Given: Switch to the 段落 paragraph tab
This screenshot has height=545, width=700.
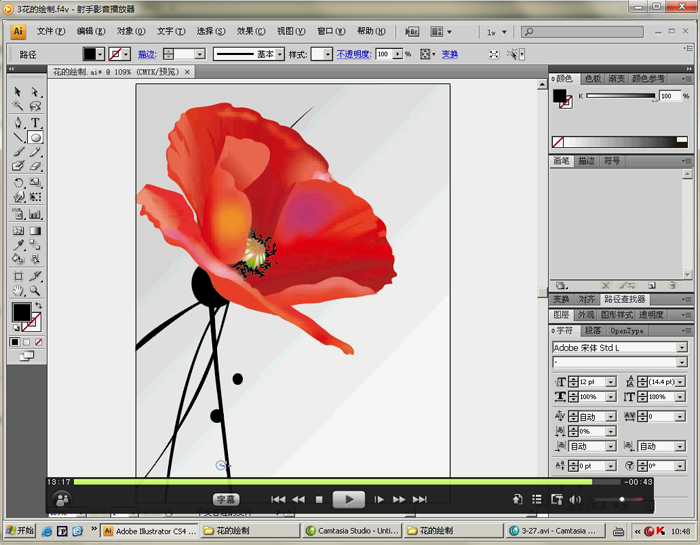Looking at the screenshot, I should point(593,331).
